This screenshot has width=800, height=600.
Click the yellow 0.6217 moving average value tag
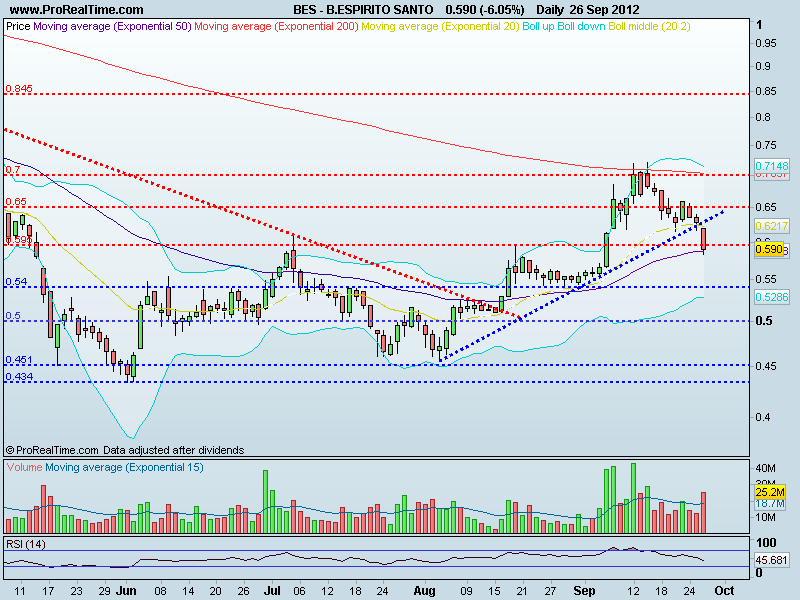tap(771, 226)
